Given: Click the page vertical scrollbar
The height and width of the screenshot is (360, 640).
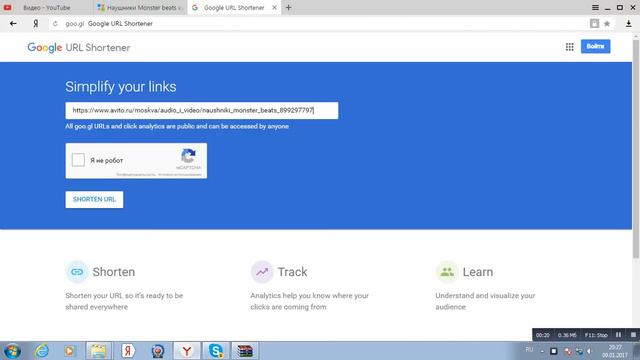Looking at the screenshot, I should point(636,149).
